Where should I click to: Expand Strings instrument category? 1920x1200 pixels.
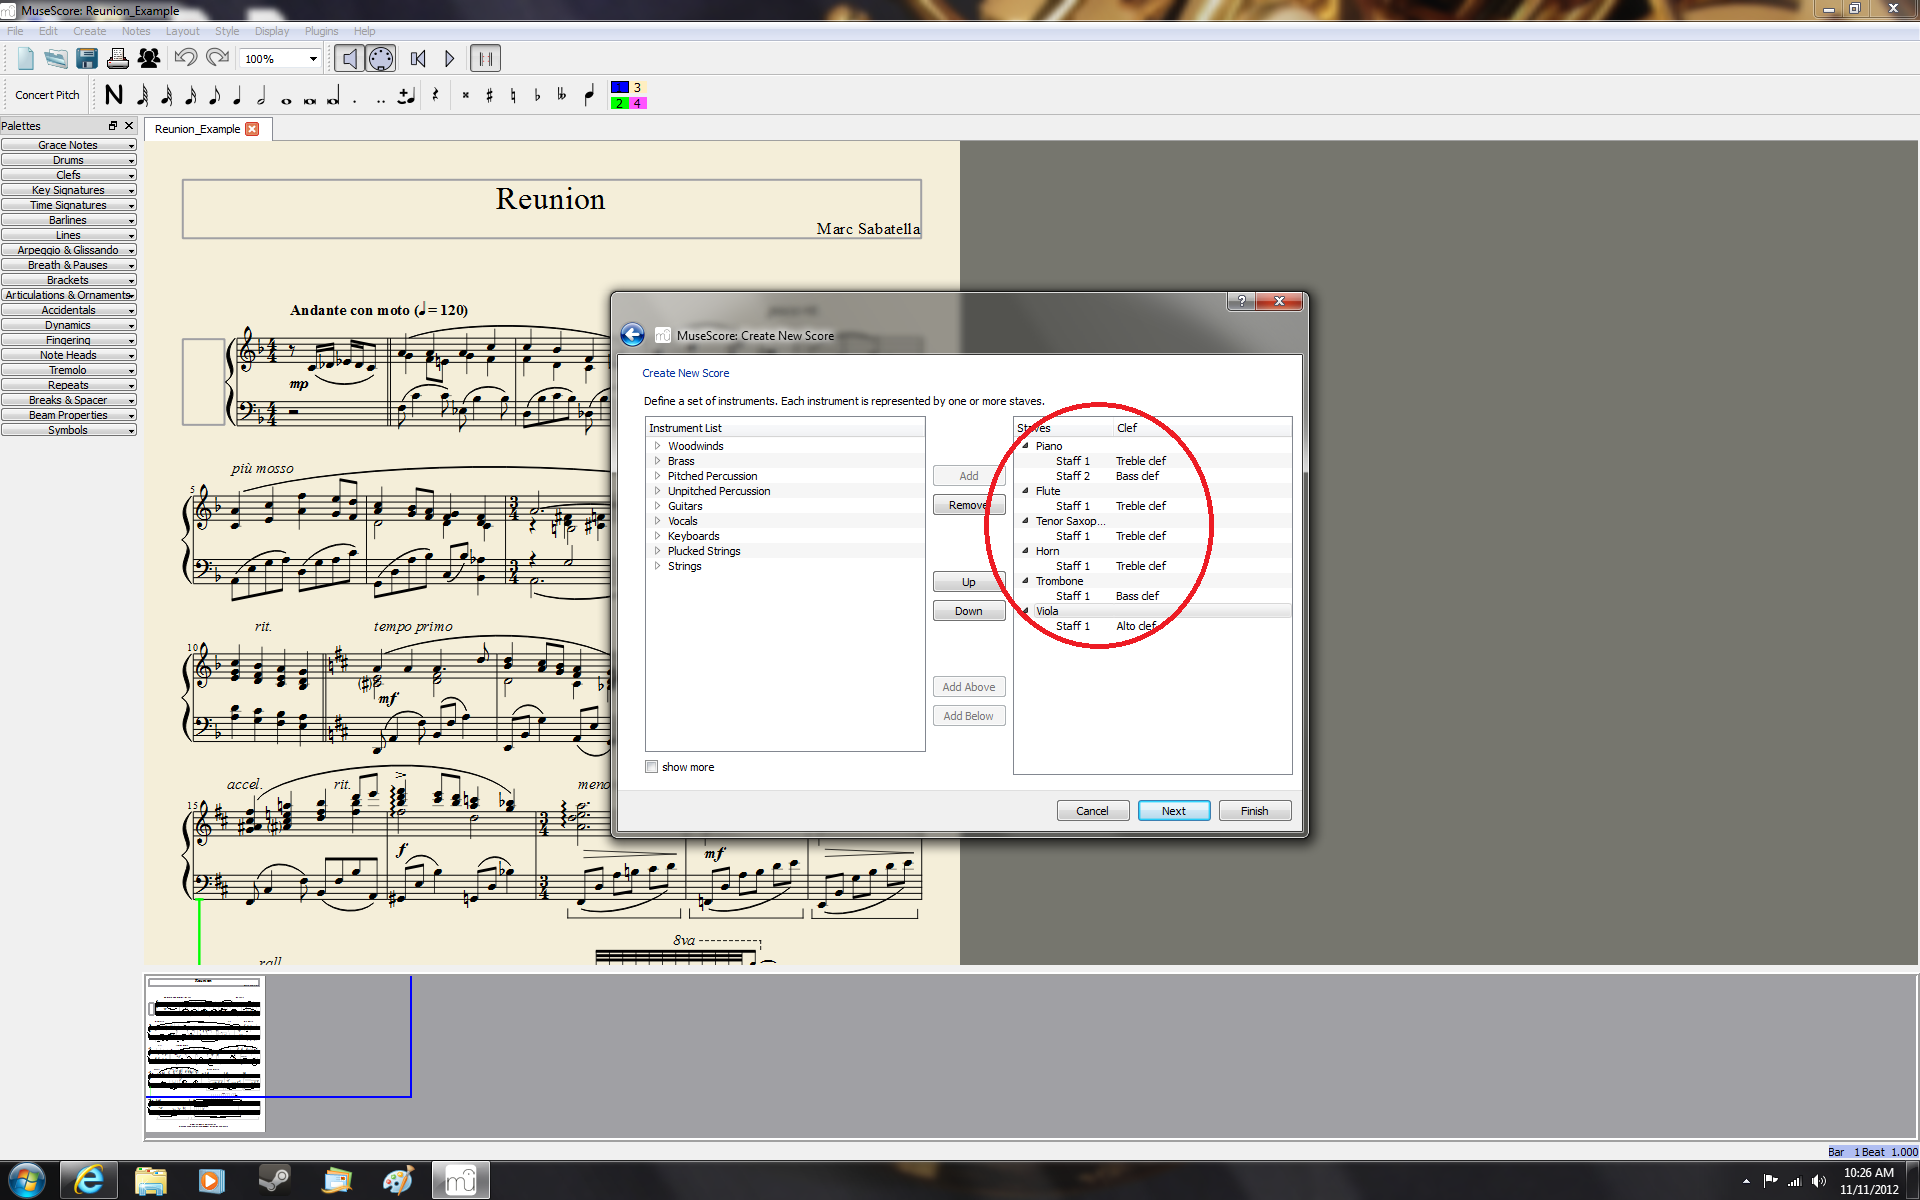click(x=658, y=566)
